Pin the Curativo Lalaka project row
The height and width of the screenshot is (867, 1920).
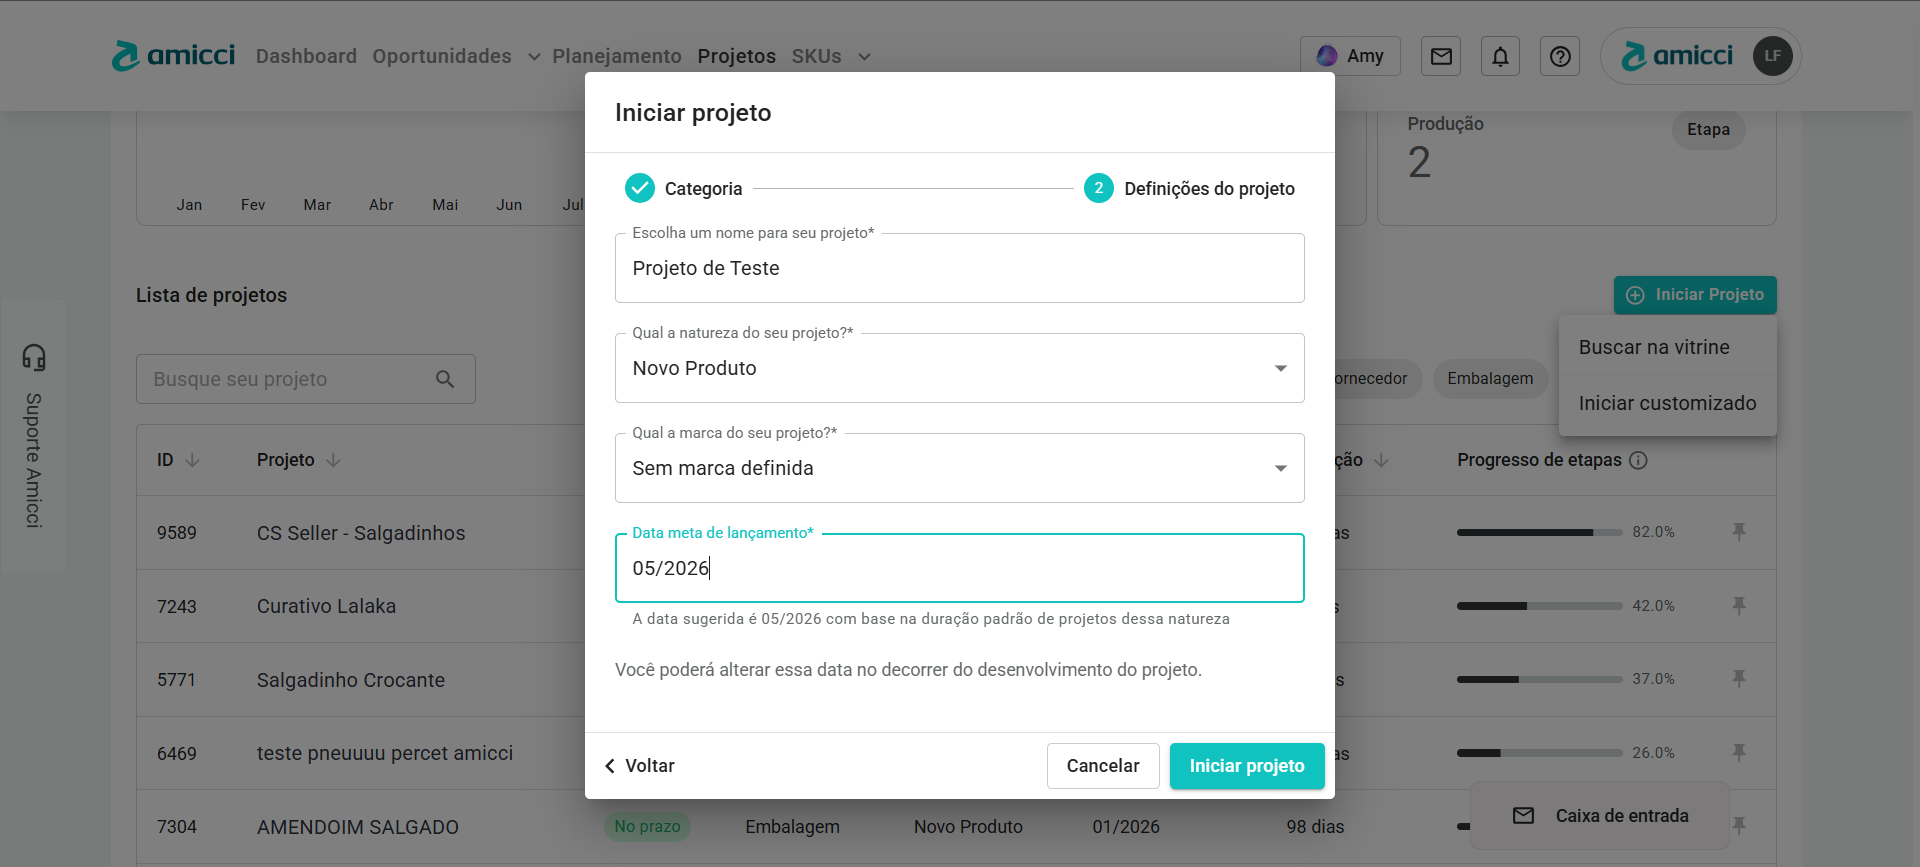(1739, 606)
